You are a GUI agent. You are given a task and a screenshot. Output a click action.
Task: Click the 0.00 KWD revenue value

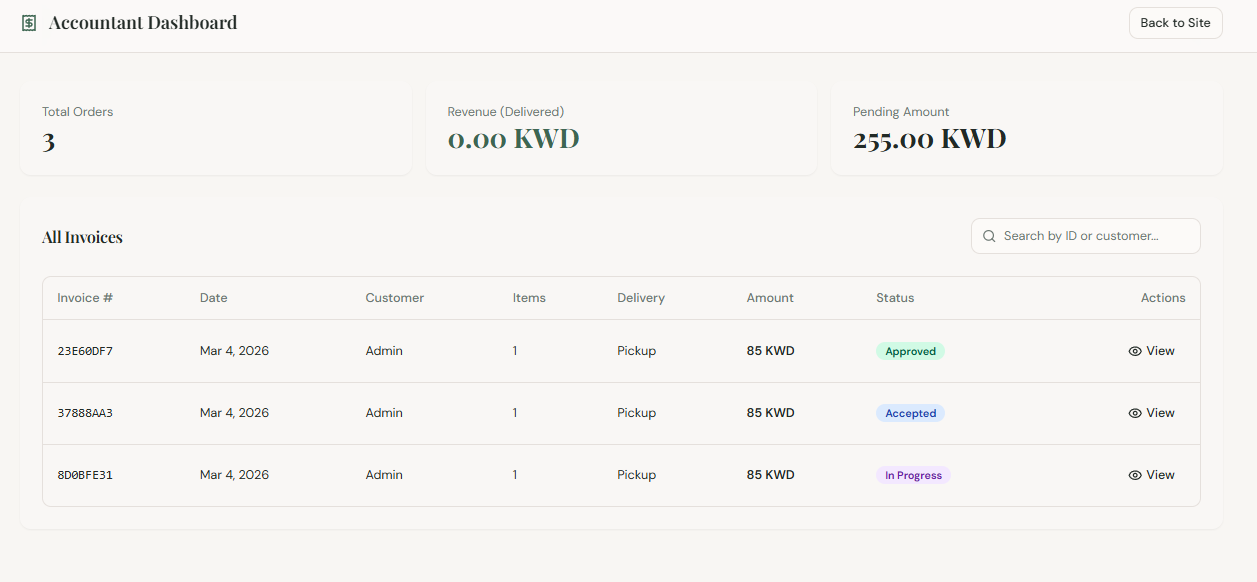[x=513, y=139]
